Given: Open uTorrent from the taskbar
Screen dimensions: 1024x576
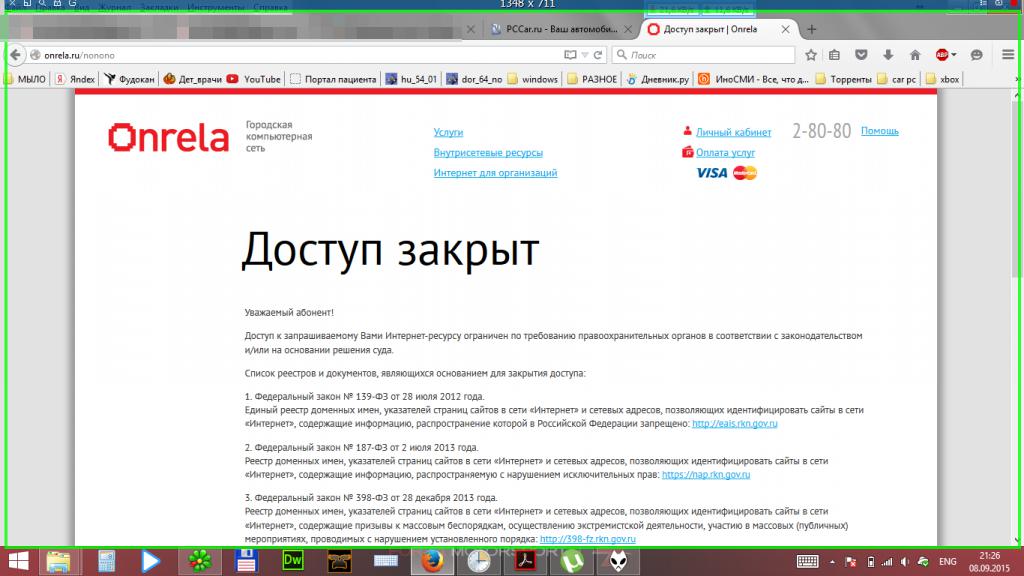Looking at the screenshot, I should (572, 560).
